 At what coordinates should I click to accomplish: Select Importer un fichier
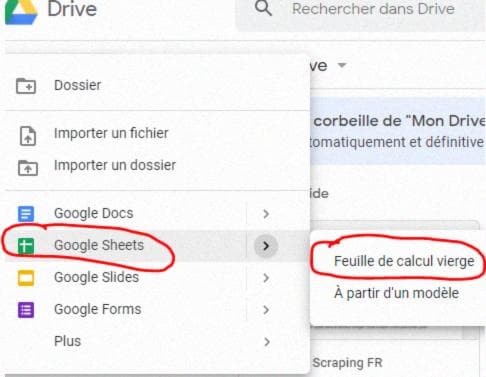[x=111, y=133]
